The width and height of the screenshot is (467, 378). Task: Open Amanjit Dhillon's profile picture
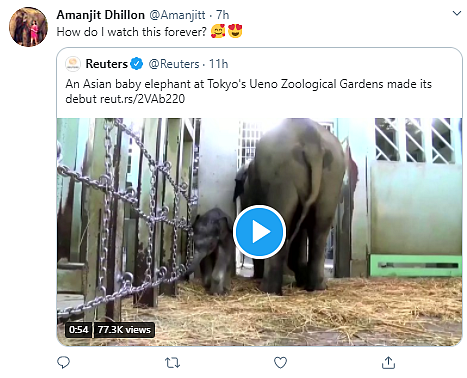(x=28, y=27)
